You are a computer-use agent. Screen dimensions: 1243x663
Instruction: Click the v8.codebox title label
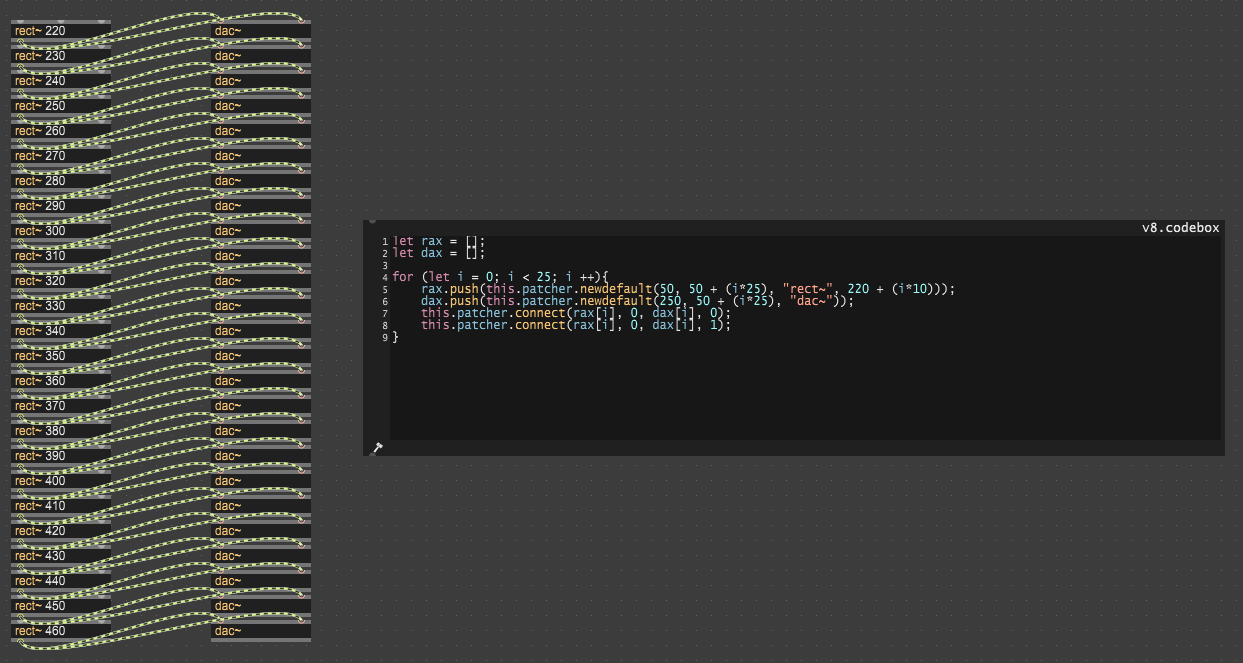(x=1180, y=228)
